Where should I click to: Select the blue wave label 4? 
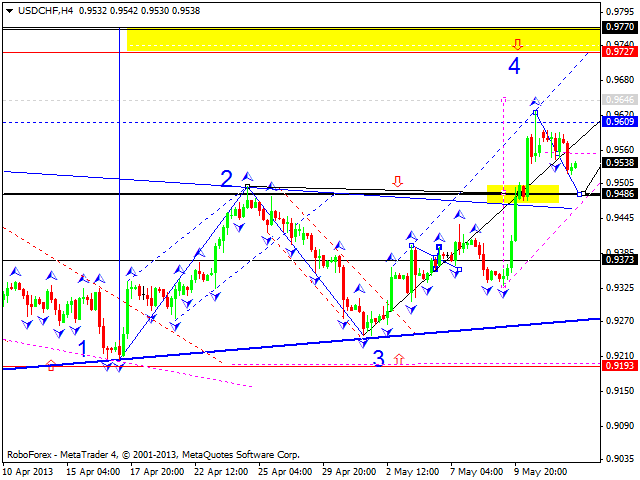(513, 67)
